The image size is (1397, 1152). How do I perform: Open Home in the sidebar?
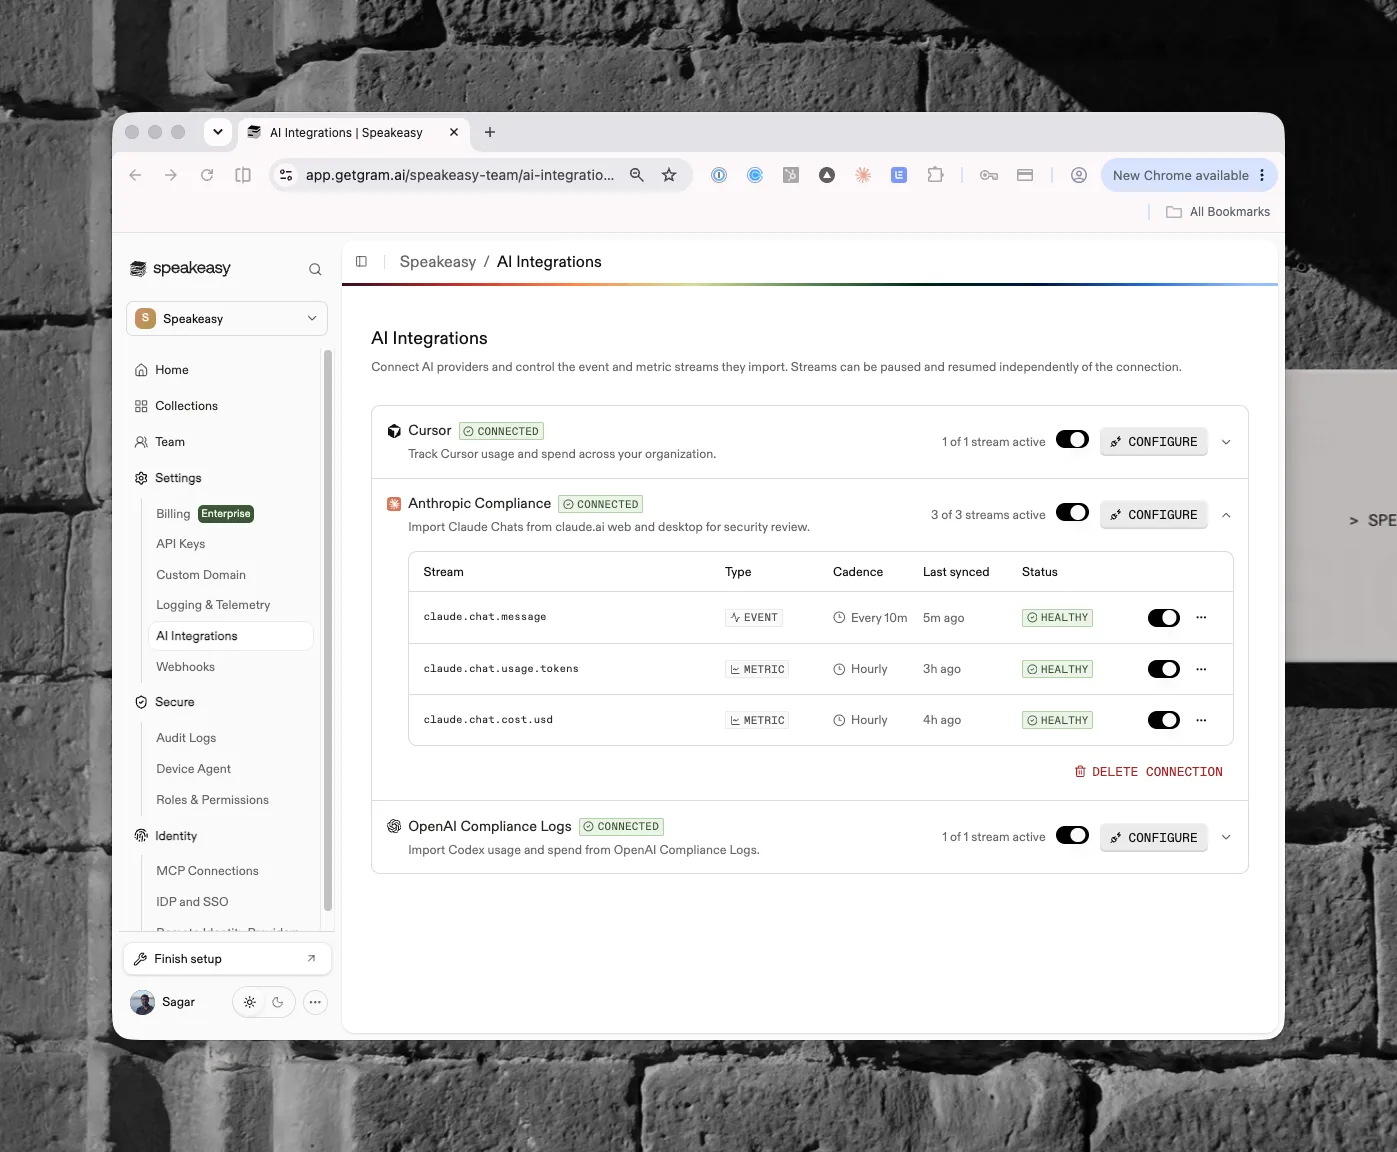click(172, 370)
